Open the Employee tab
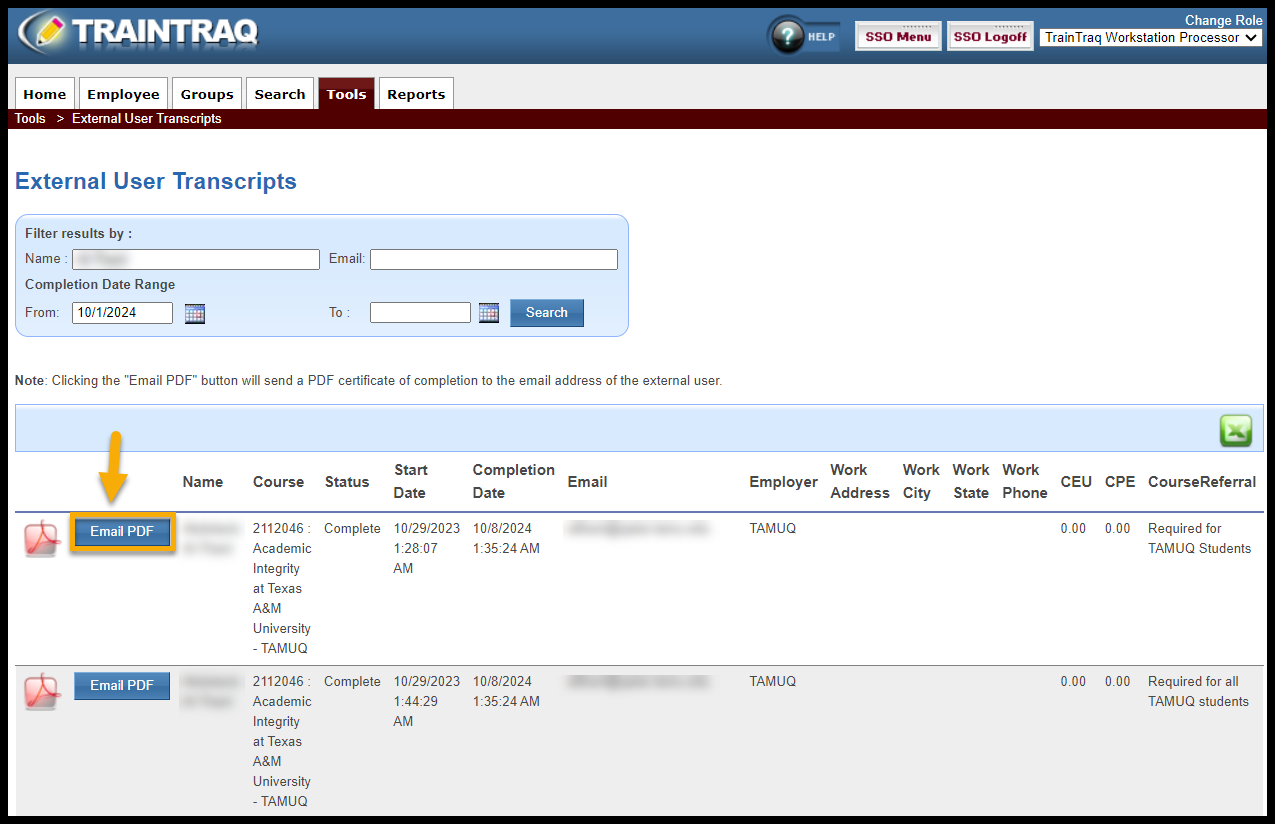The width and height of the screenshot is (1275, 824). [123, 94]
